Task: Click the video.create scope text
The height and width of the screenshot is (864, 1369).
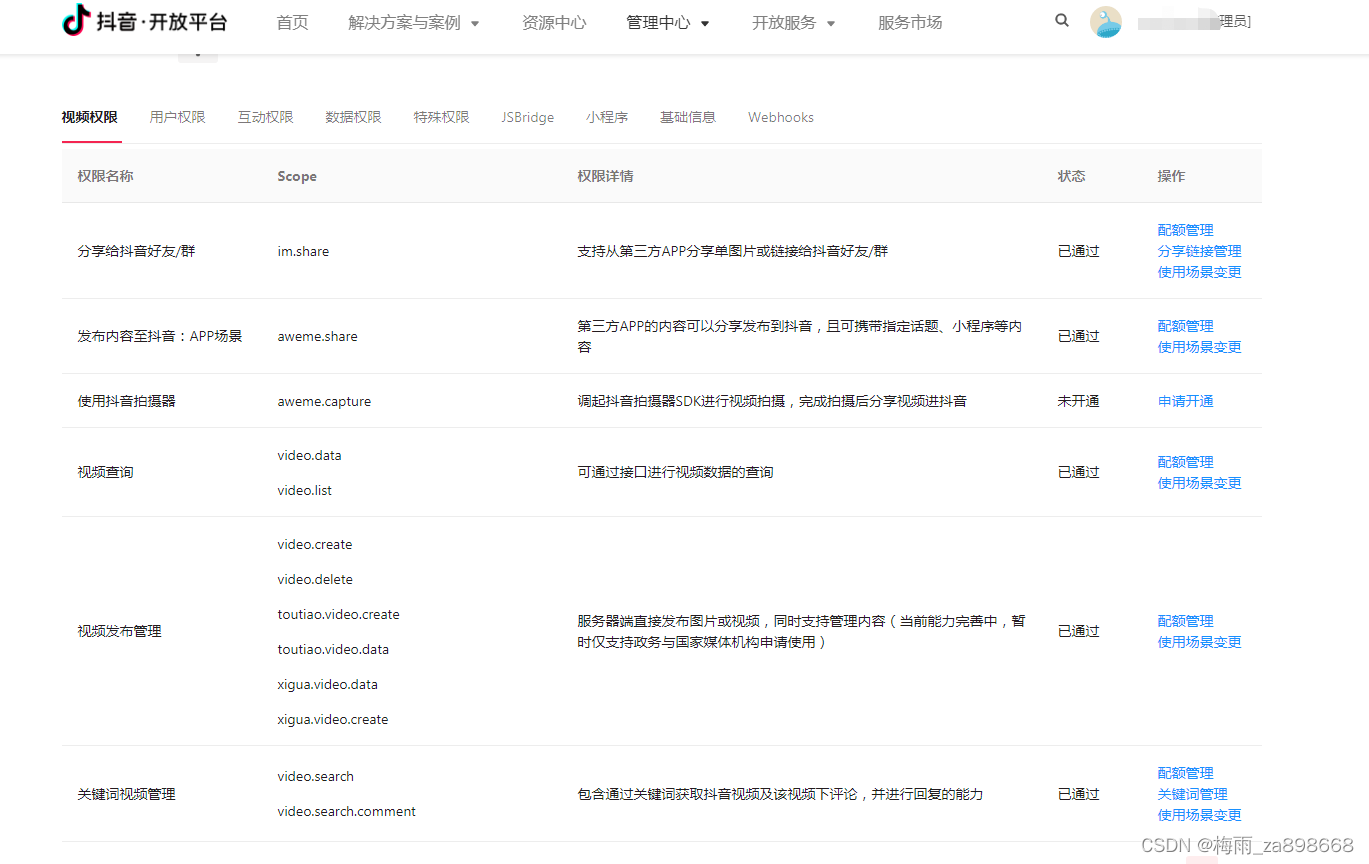Action: tap(315, 544)
